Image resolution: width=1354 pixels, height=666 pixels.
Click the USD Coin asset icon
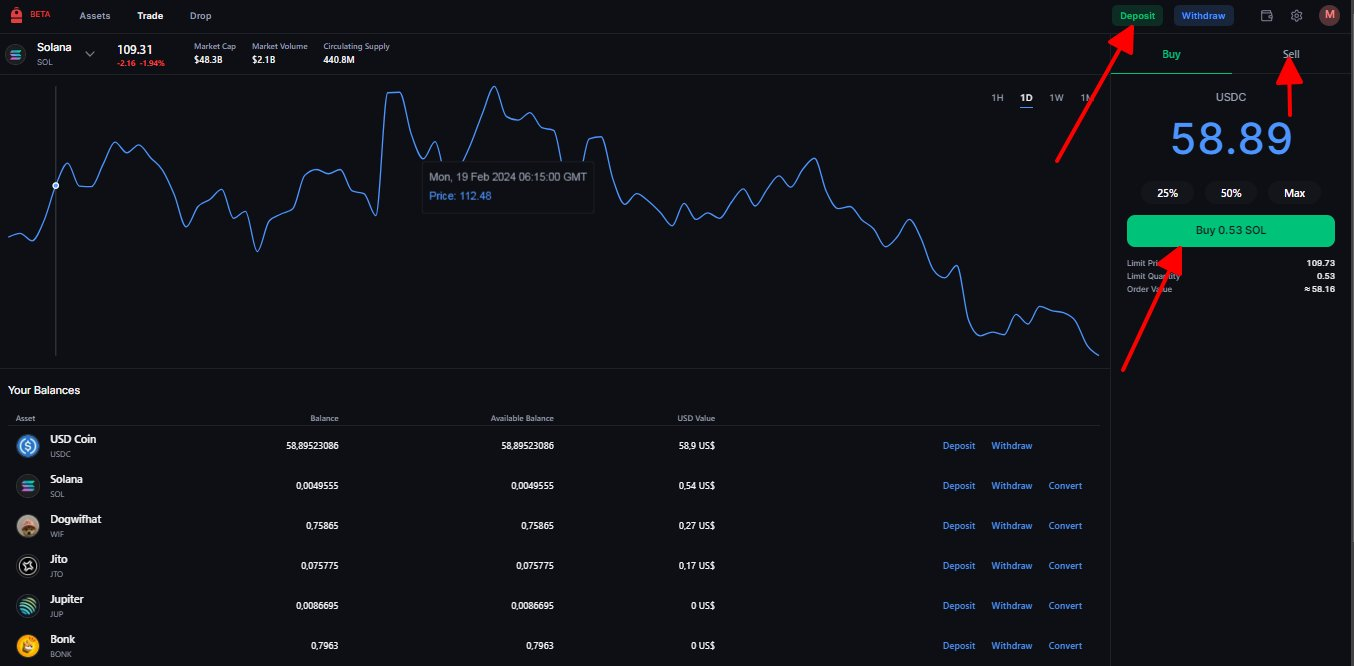27,446
